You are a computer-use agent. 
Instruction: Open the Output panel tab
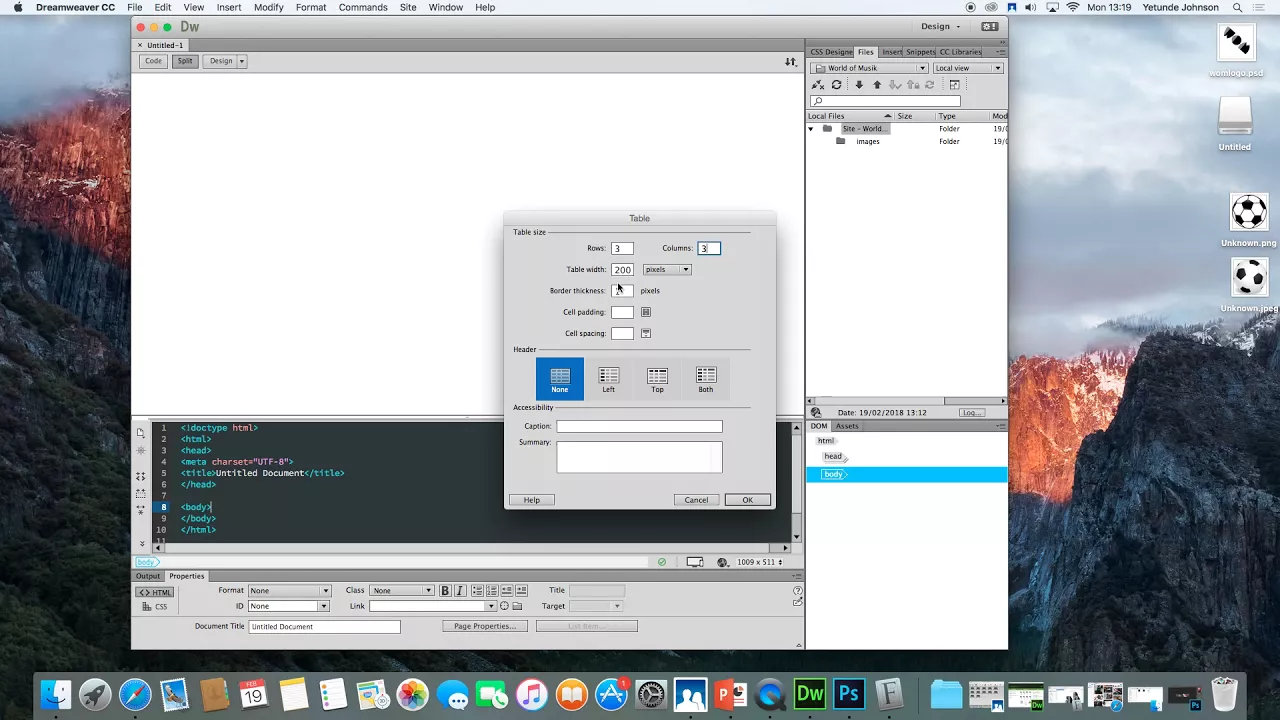coord(148,576)
